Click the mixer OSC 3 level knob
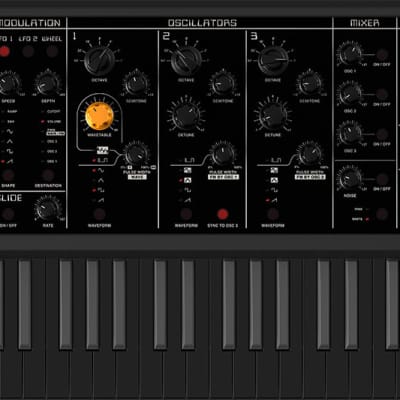 pyautogui.click(x=350, y=134)
